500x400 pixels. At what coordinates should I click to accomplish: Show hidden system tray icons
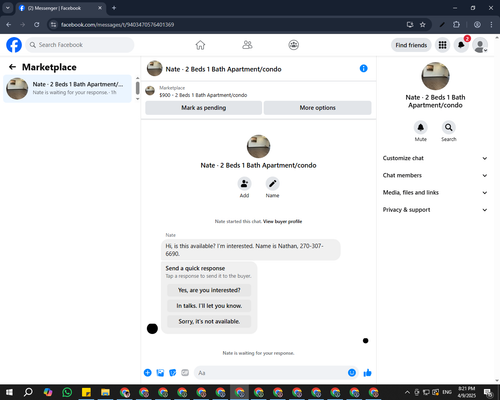coord(407,392)
